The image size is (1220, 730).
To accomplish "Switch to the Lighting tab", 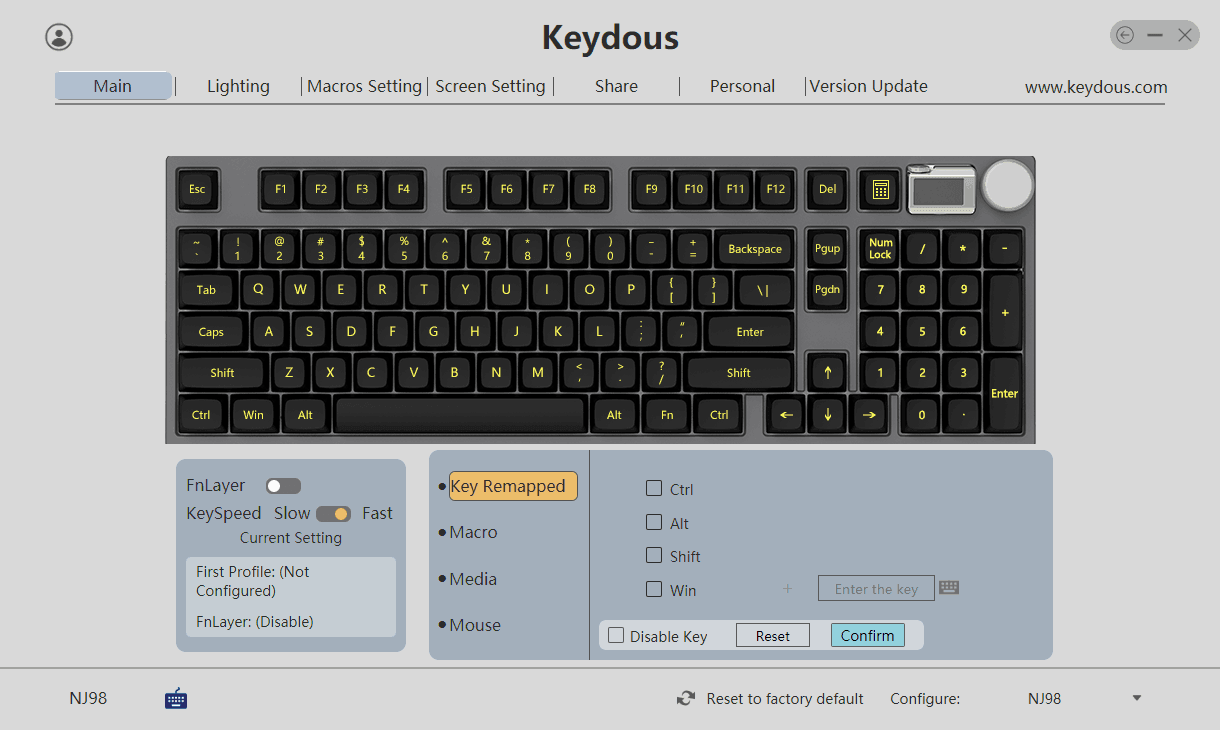I will pyautogui.click(x=238, y=86).
